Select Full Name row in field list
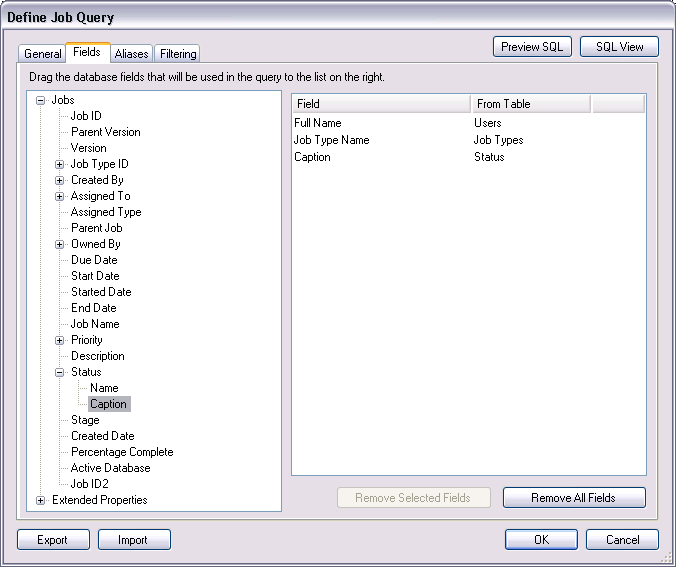The height and width of the screenshot is (567, 676). [318, 123]
